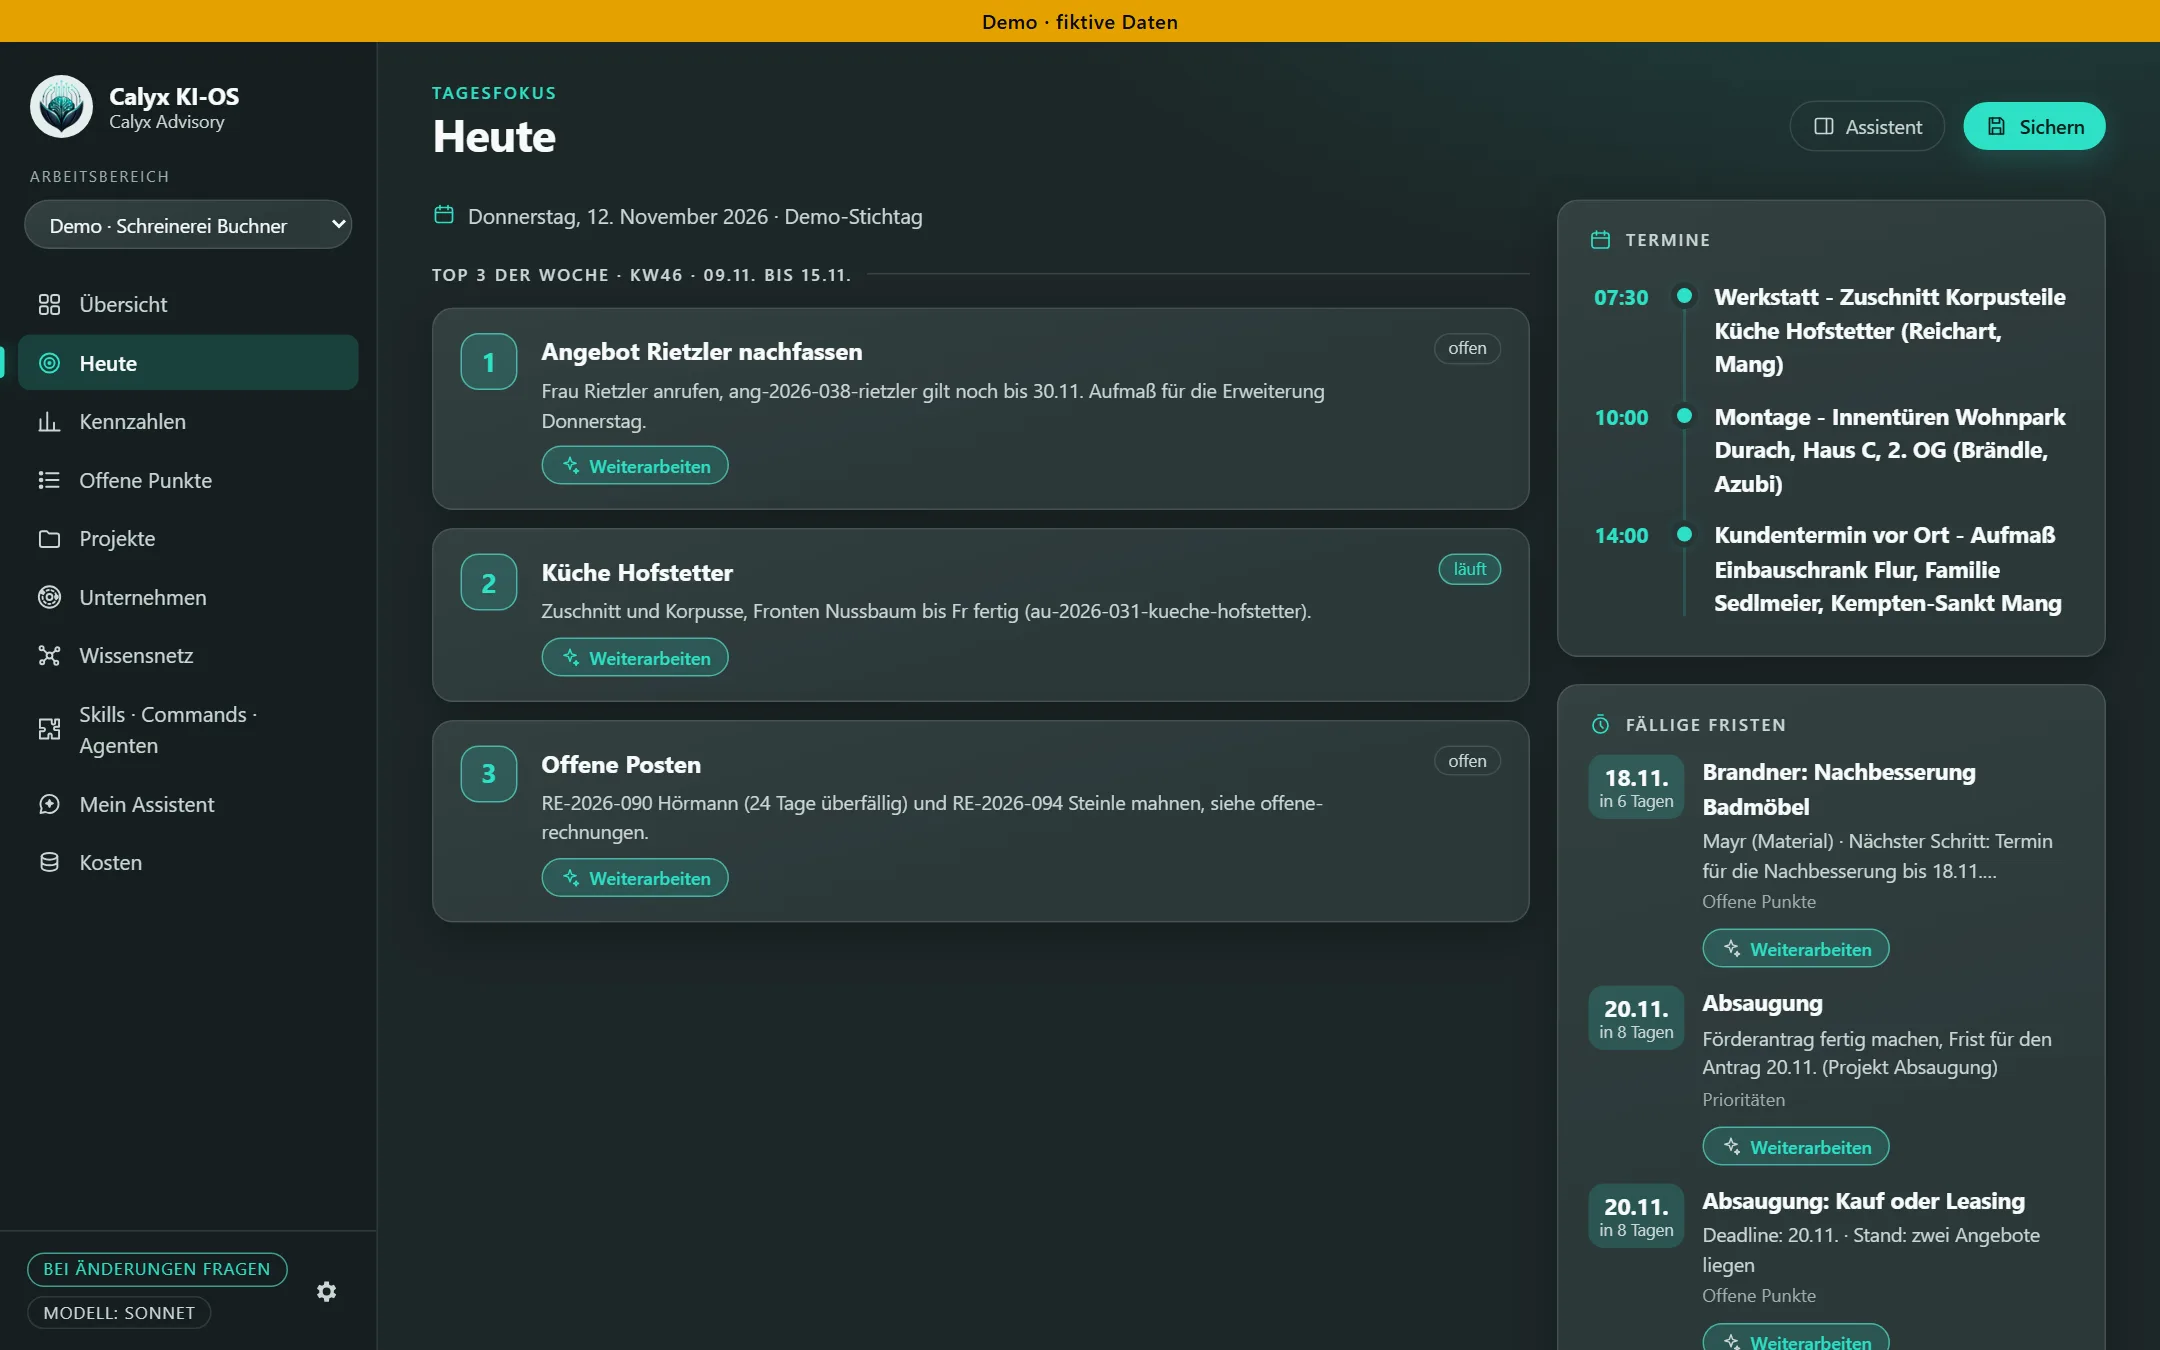
Task: Click the Calyx KI-OS logo avatar
Action: 61,107
